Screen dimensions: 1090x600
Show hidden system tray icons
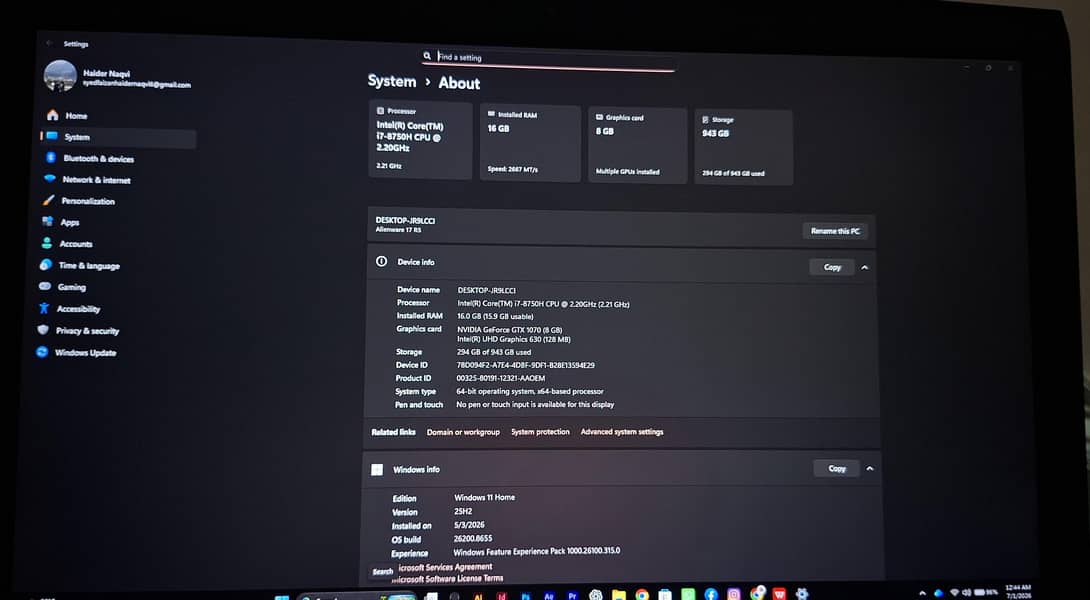pos(922,594)
